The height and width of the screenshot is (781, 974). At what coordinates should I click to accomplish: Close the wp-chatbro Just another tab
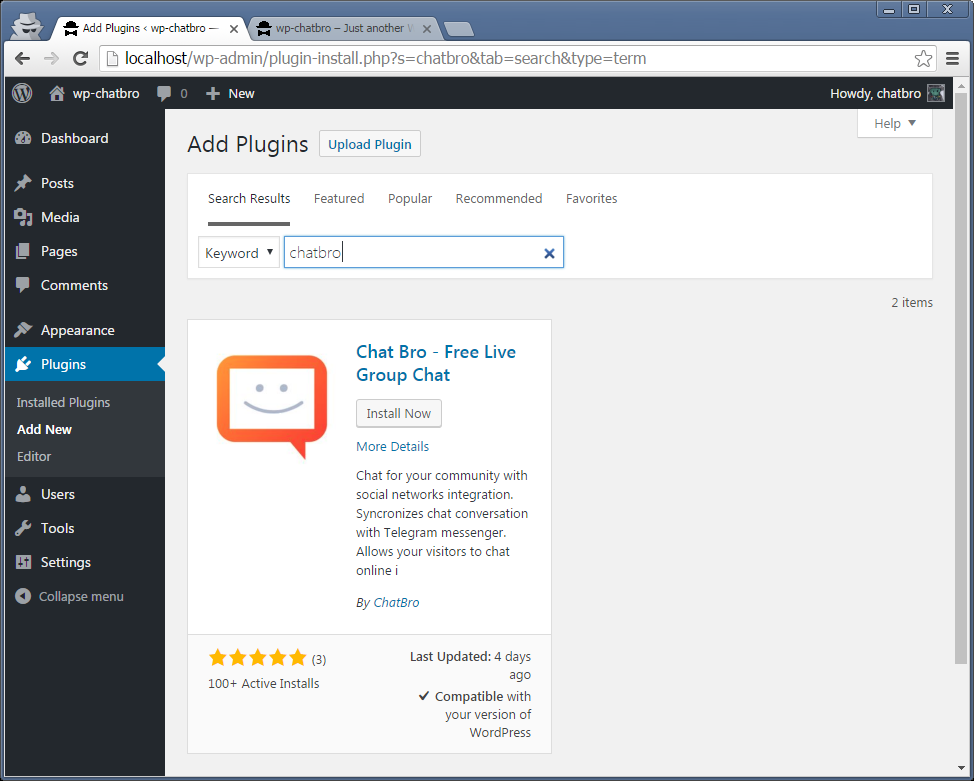[x=427, y=29]
